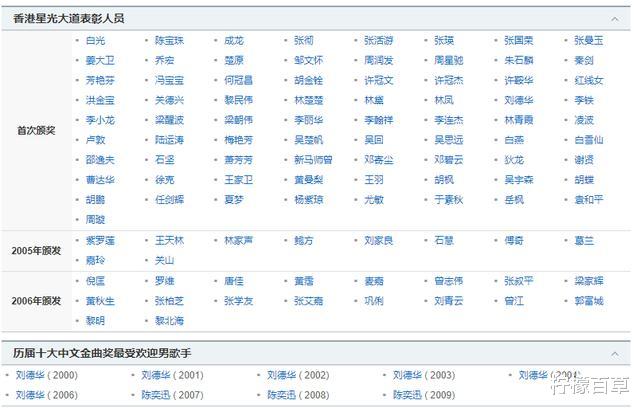
Task: Open the 陈奕迅 (2009) entry
Action: coord(424,395)
